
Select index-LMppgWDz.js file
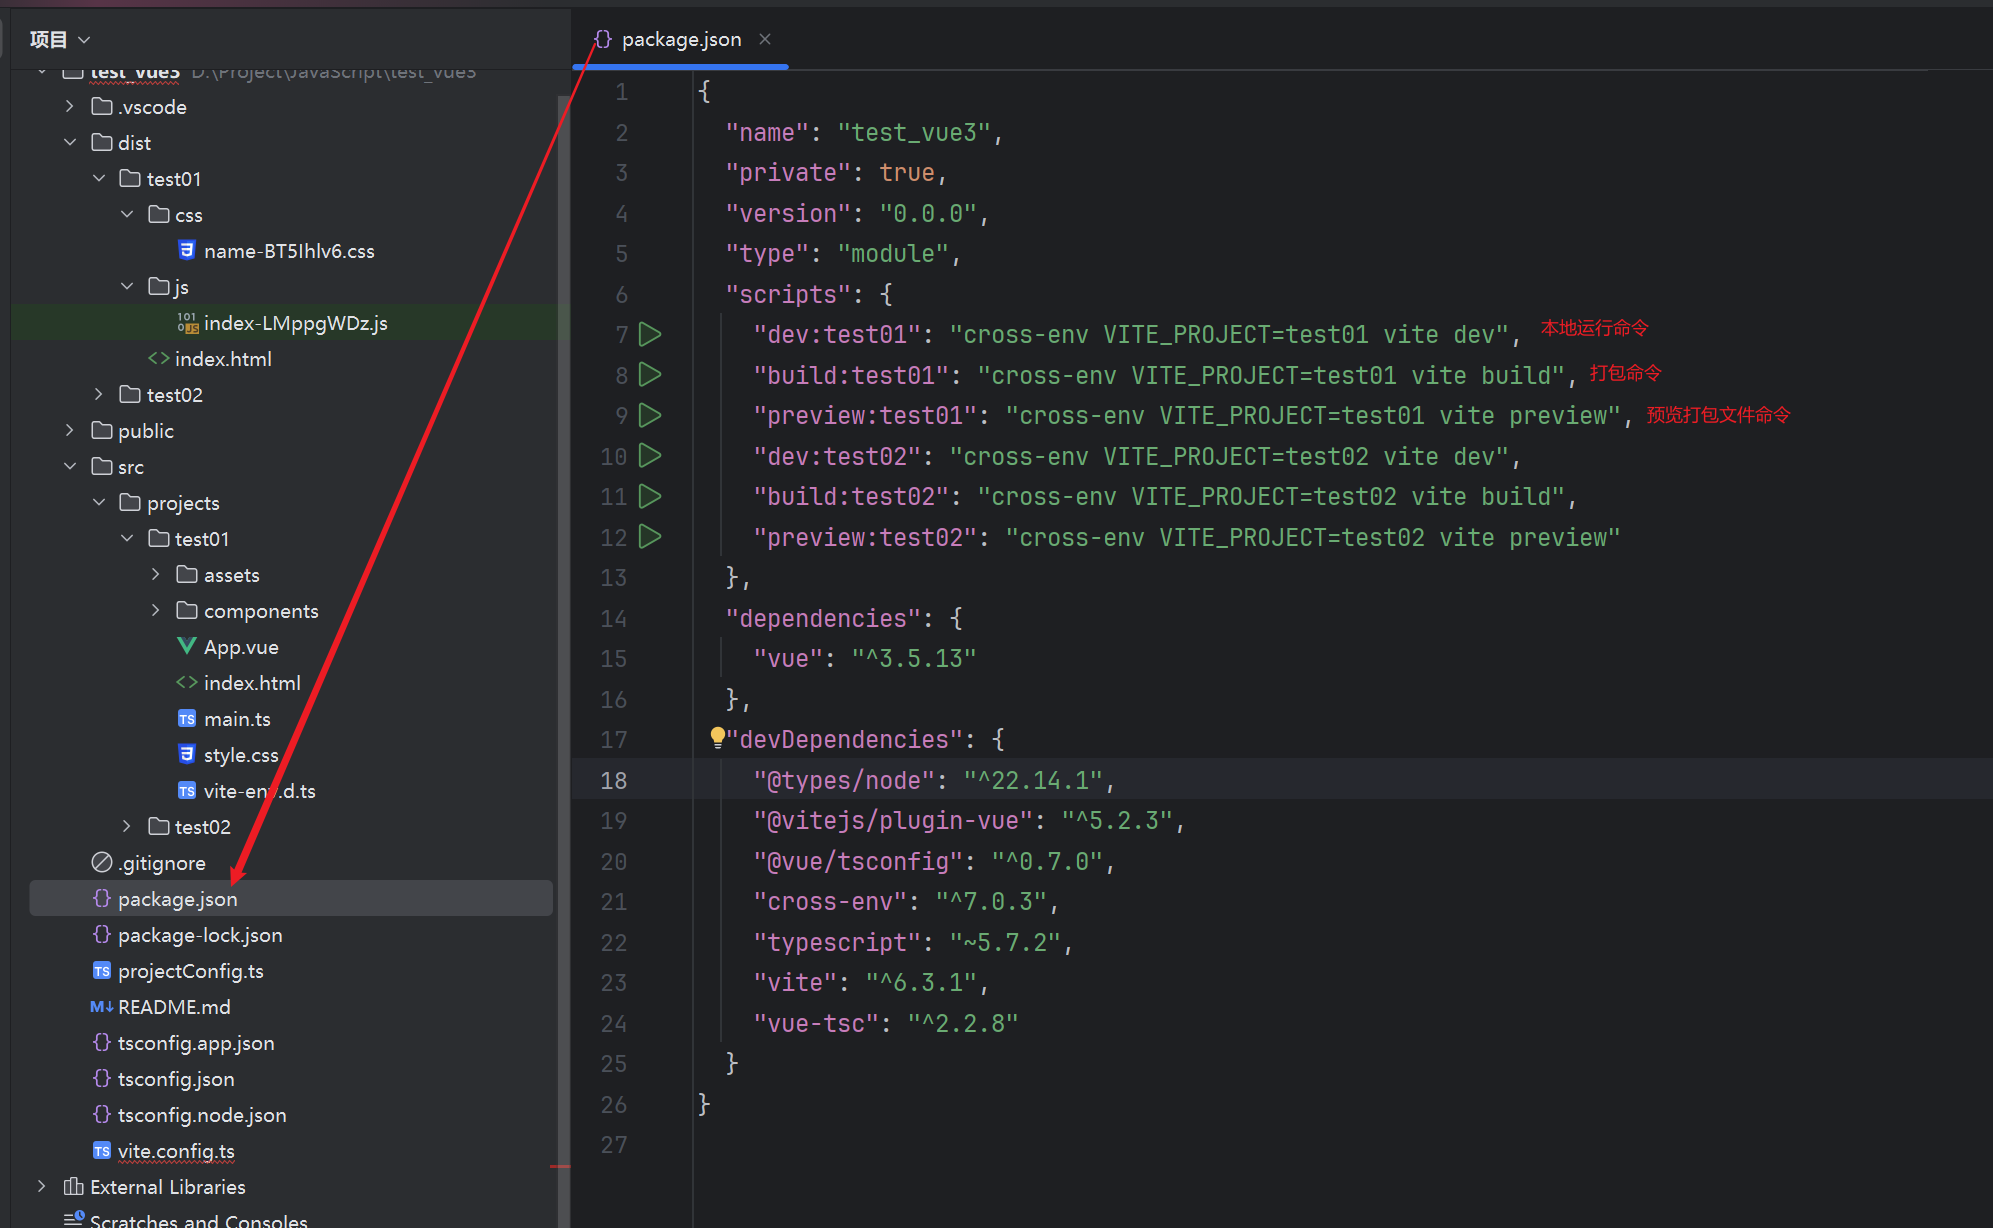pyautogui.click(x=295, y=323)
